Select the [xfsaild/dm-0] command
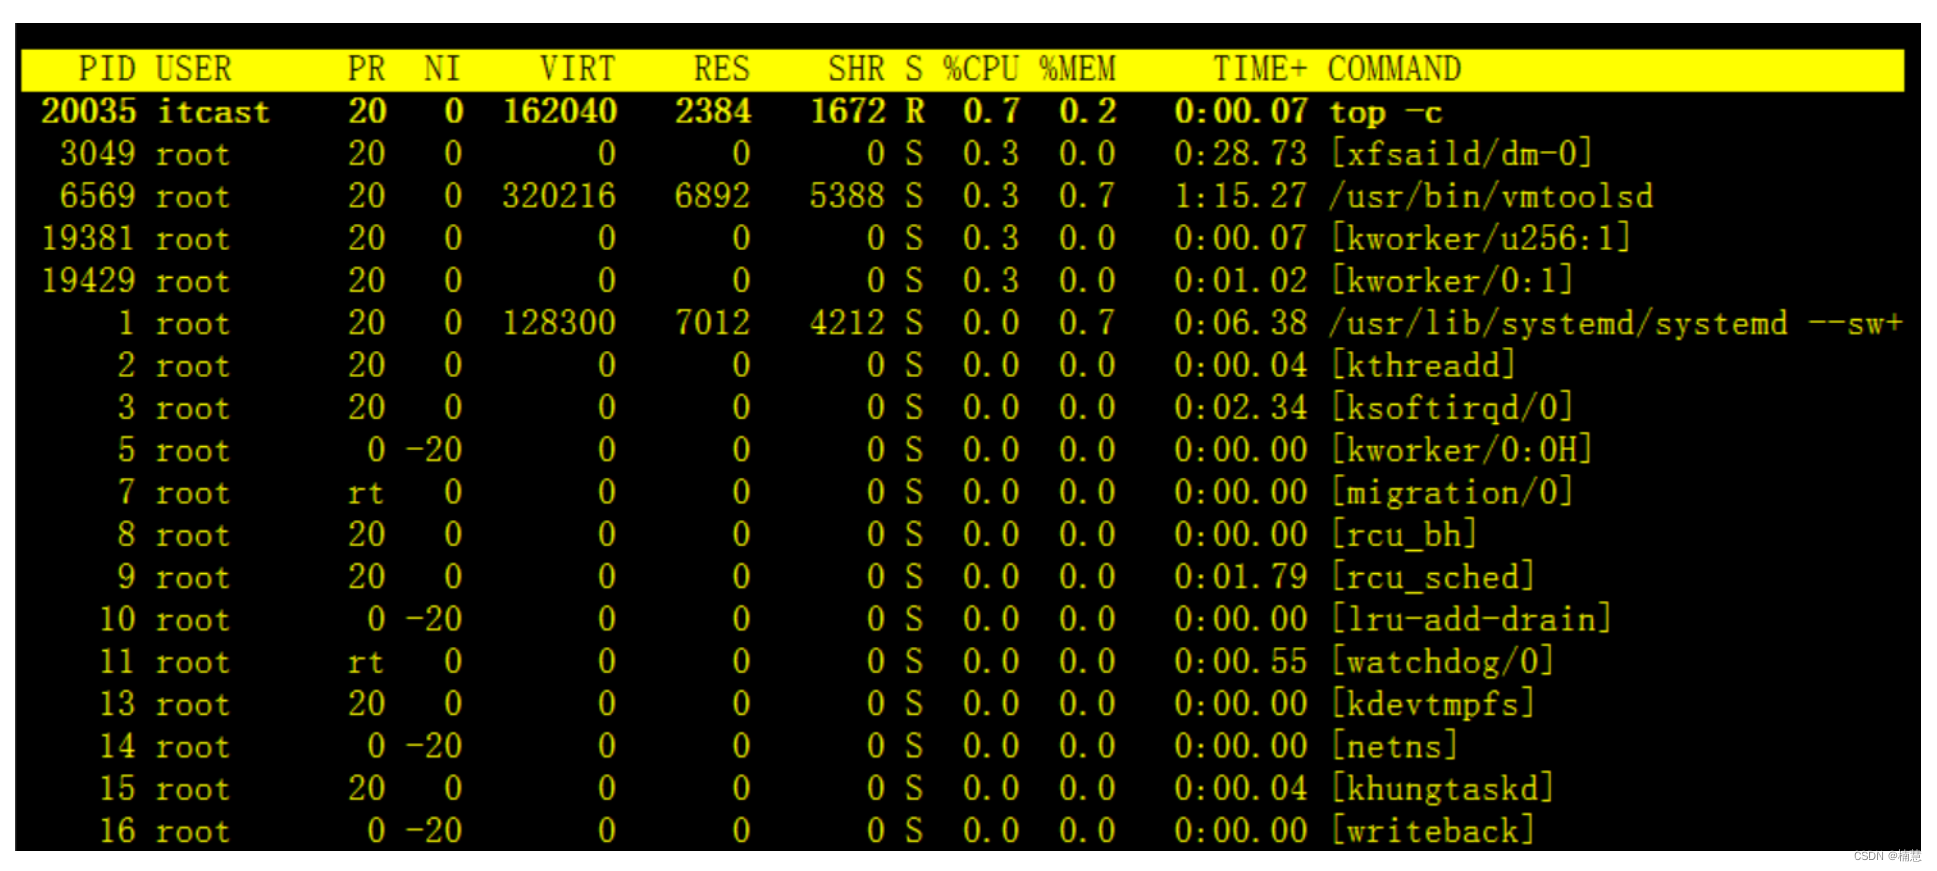This screenshot has height=871, width=1937. point(1461,154)
